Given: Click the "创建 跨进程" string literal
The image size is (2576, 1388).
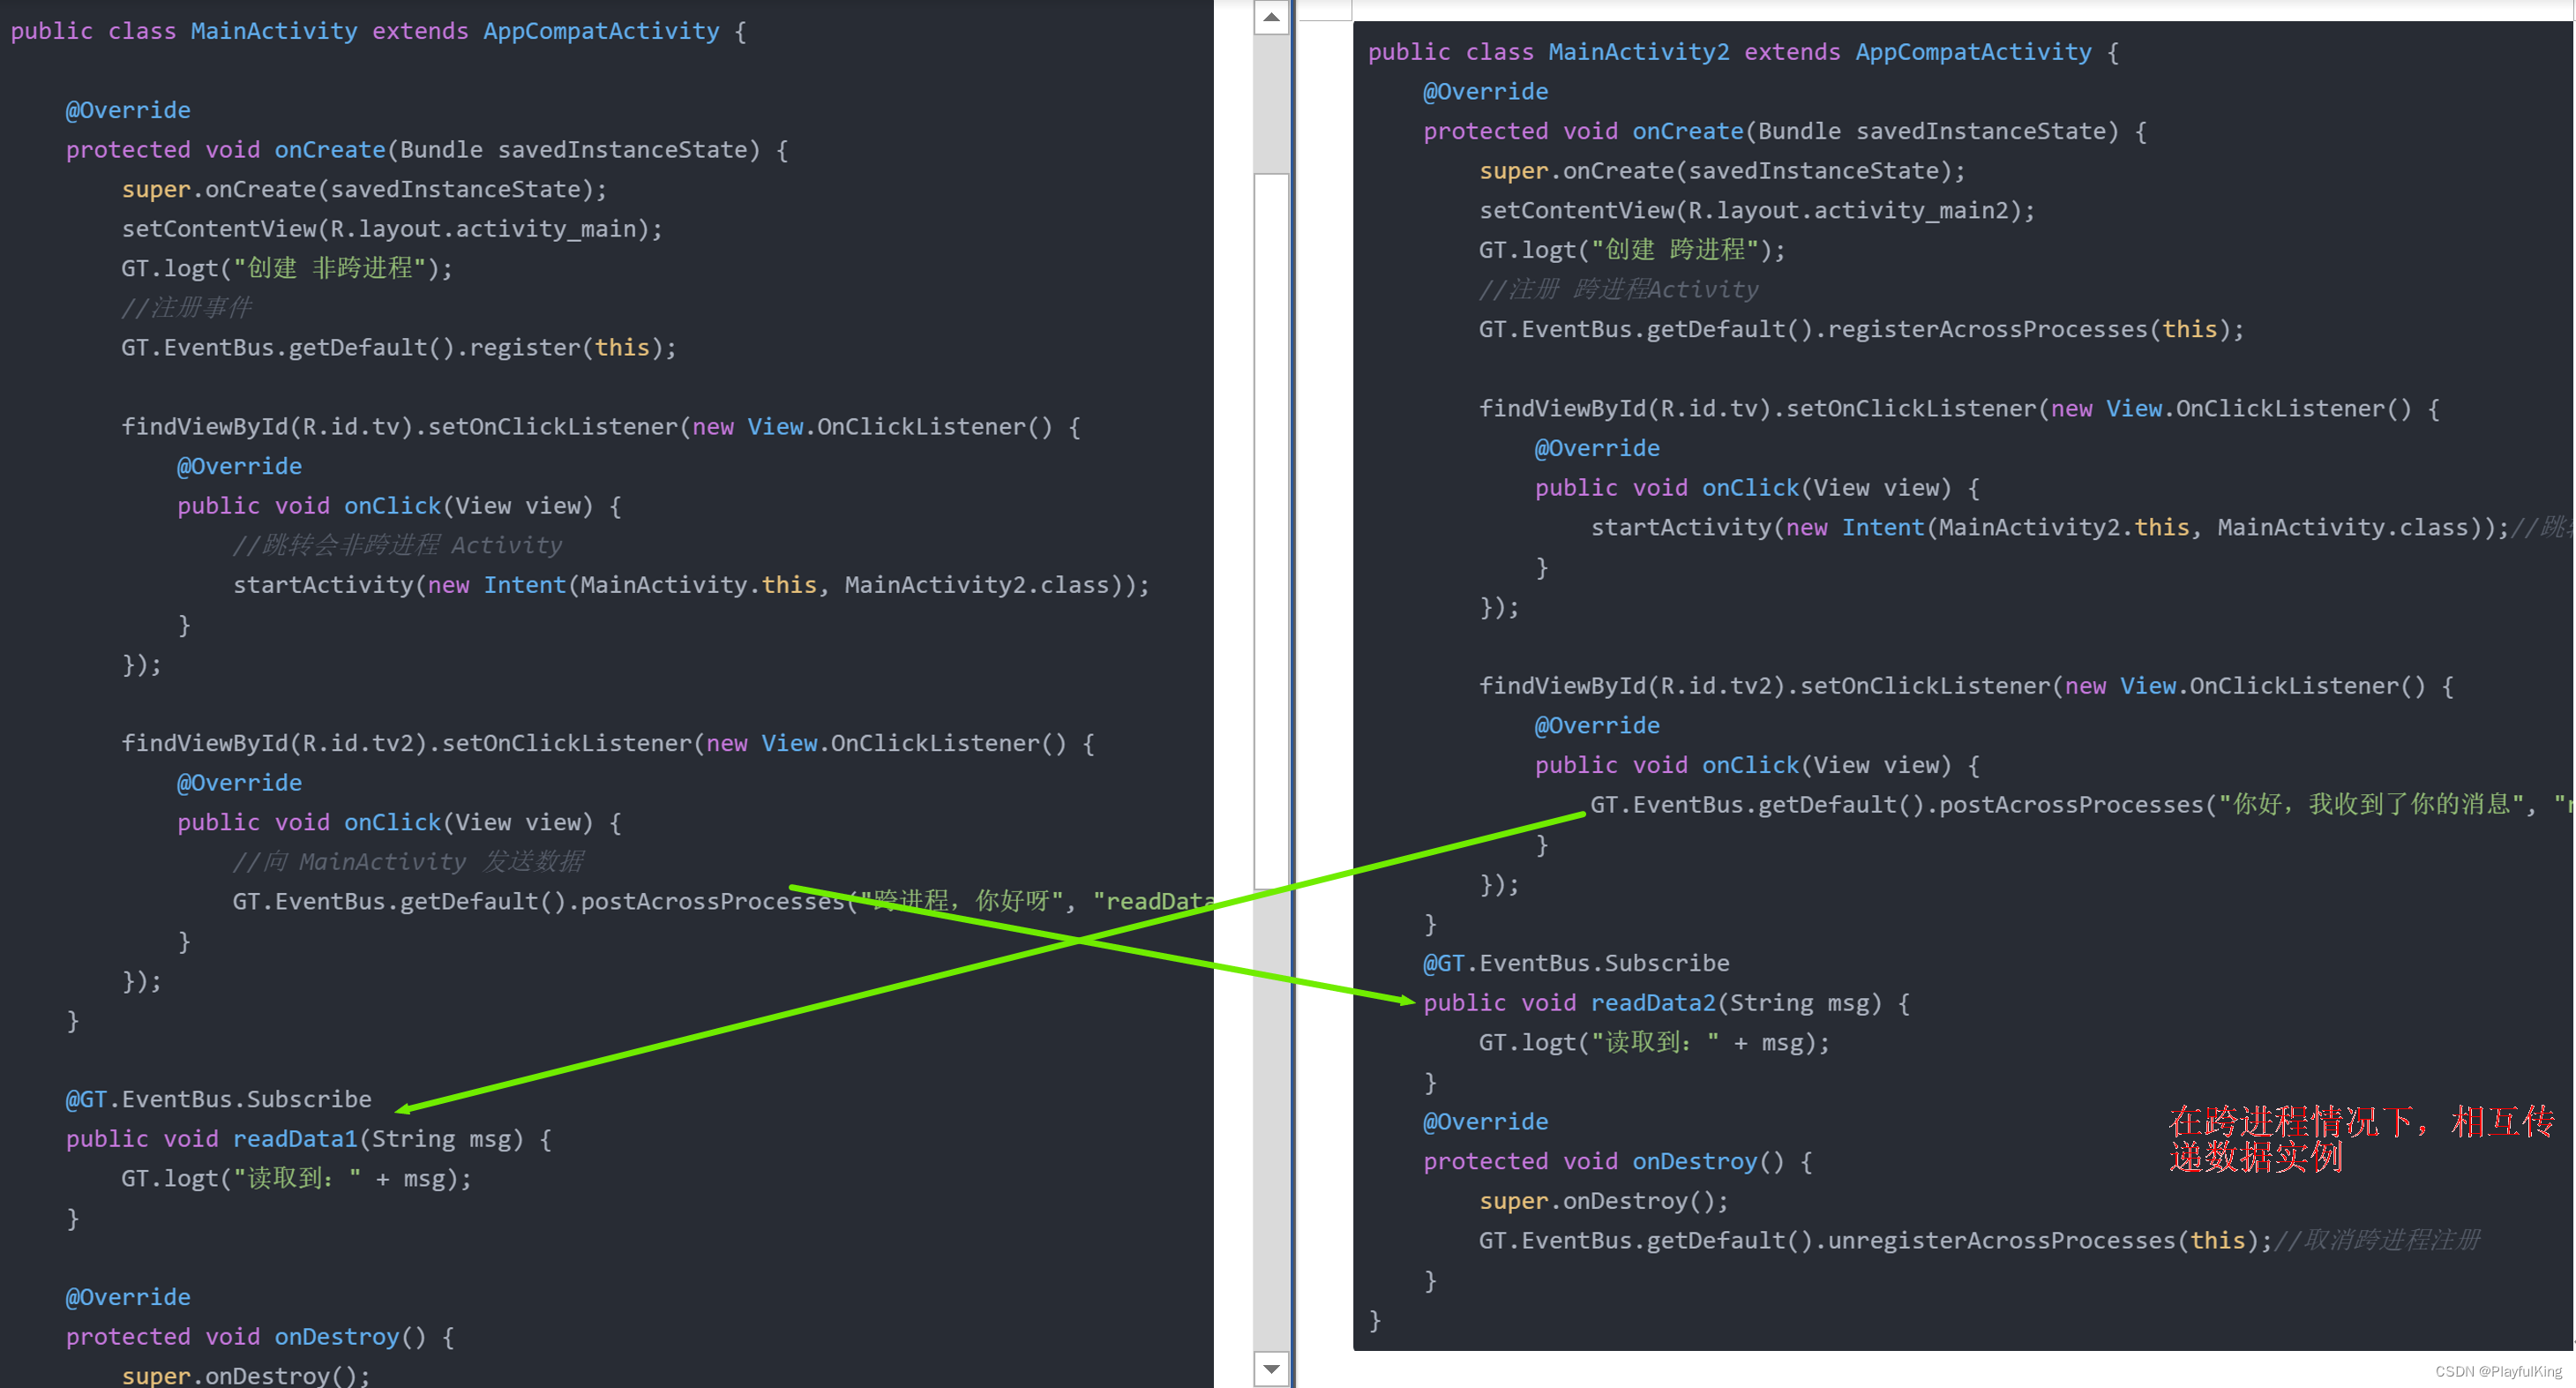Looking at the screenshot, I should pos(1674,250).
